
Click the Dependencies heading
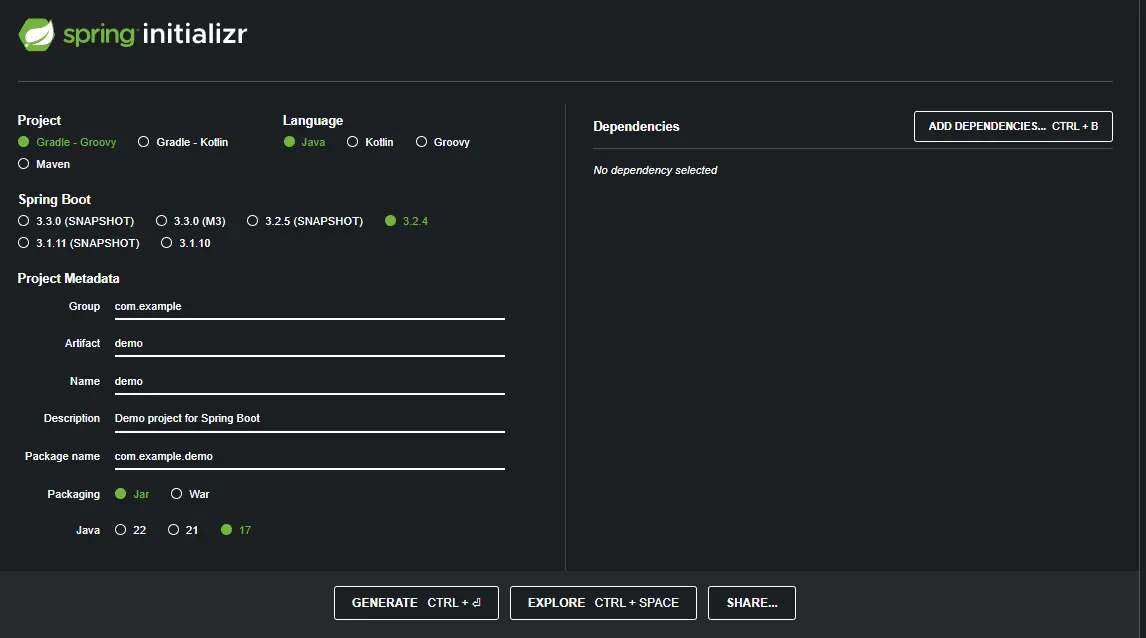pos(637,126)
